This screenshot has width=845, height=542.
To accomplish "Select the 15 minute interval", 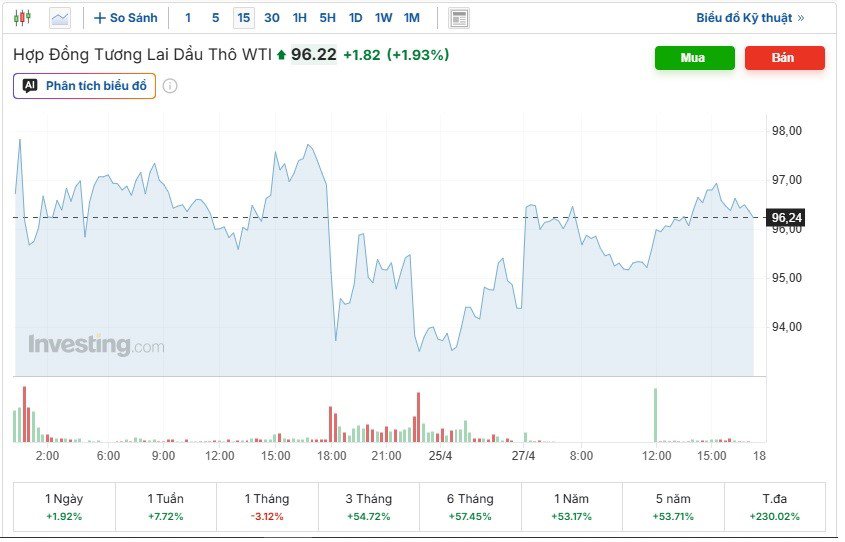I will (x=244, y=18).
